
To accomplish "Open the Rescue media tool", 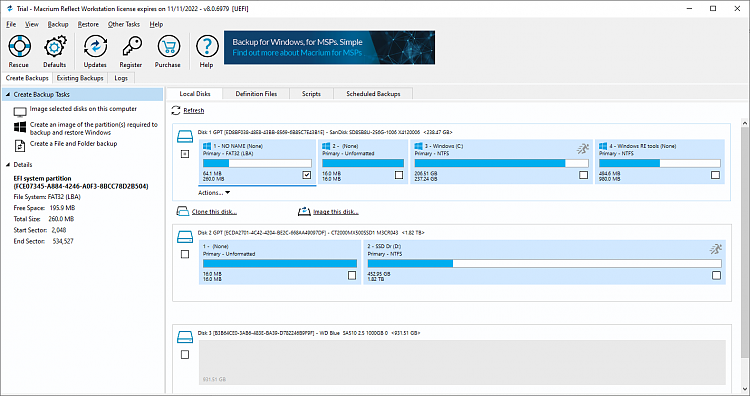I will (x=19, y=47).
